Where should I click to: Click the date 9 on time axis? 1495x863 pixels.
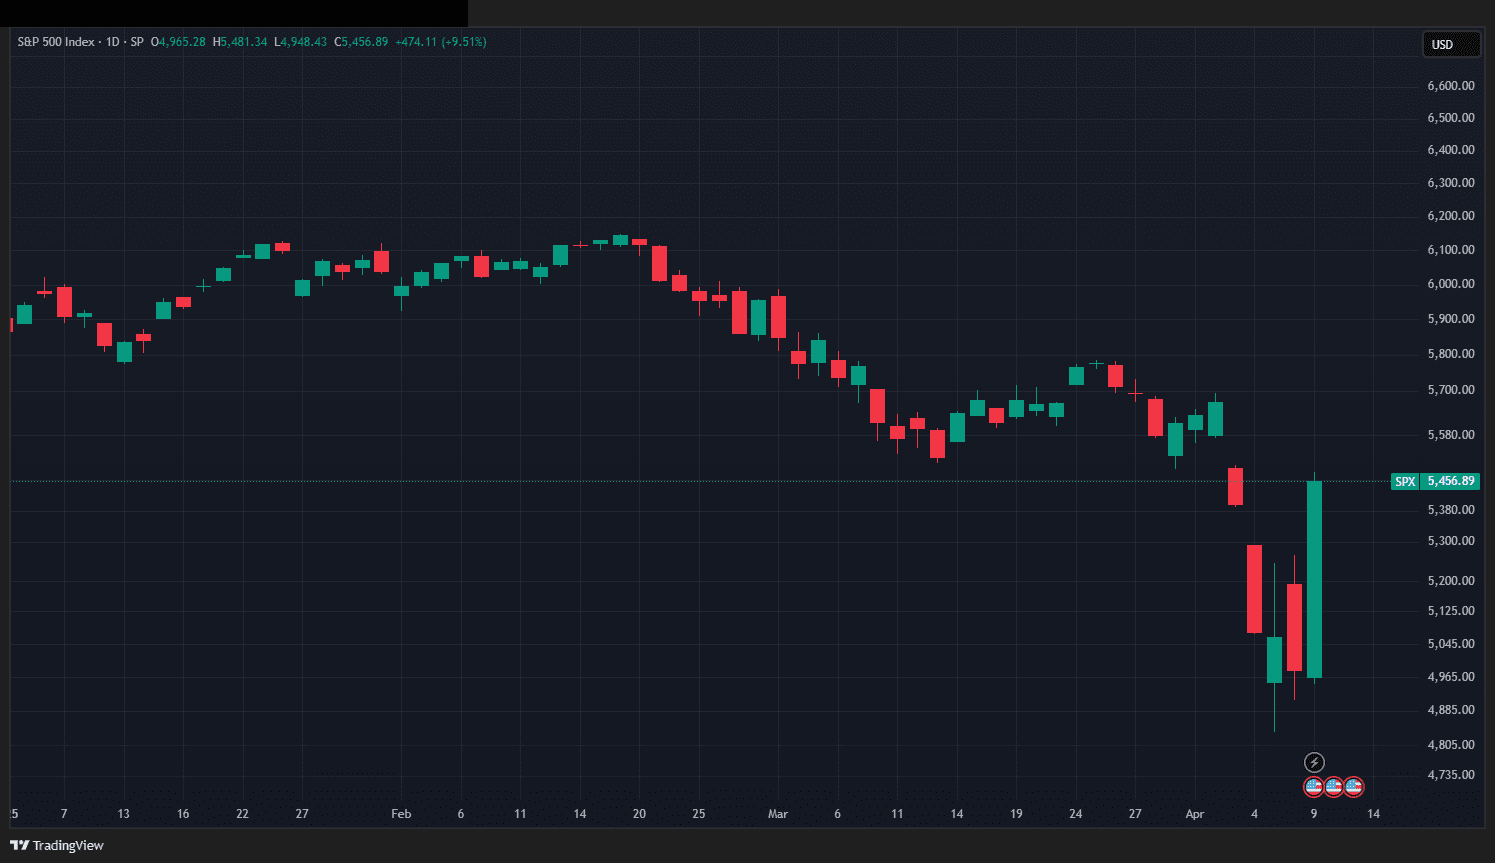(x=1314, y=814)
